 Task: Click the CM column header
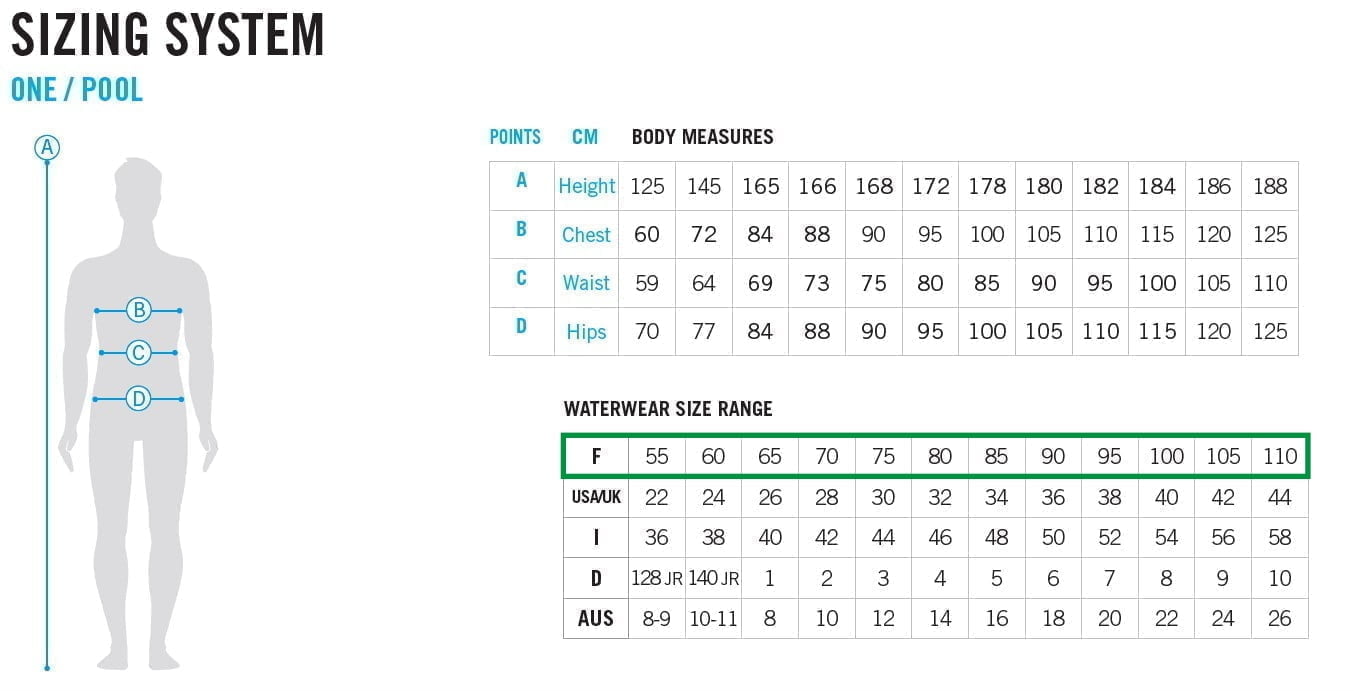pyautogui.click(x=585, y=137)
